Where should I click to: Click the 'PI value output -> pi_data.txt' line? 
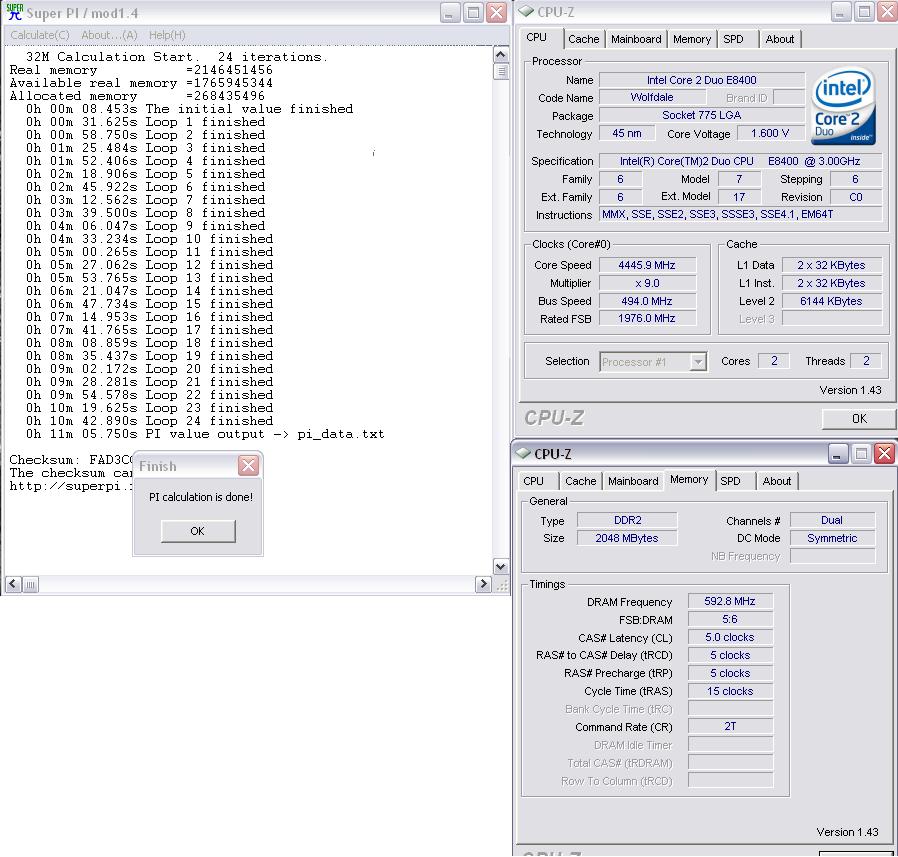point(205,434)
